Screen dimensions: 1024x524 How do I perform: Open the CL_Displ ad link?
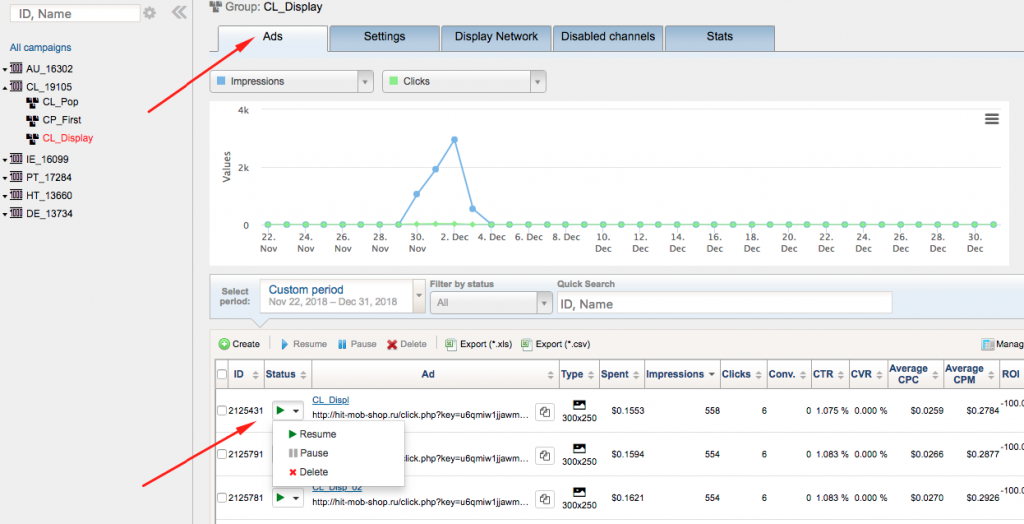[x=330, y=400]
